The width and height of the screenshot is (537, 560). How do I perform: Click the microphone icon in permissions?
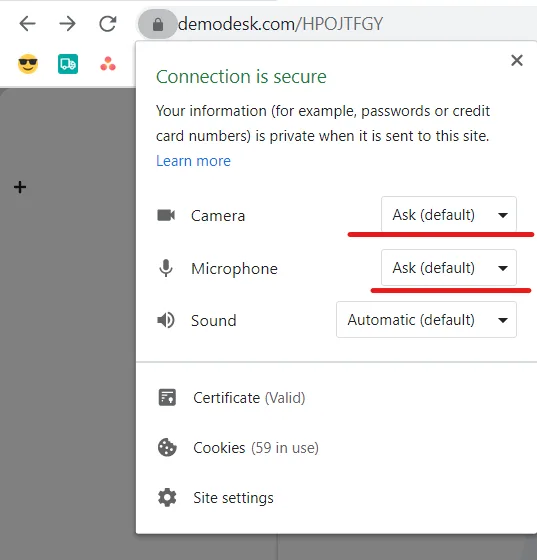point(166,268)
